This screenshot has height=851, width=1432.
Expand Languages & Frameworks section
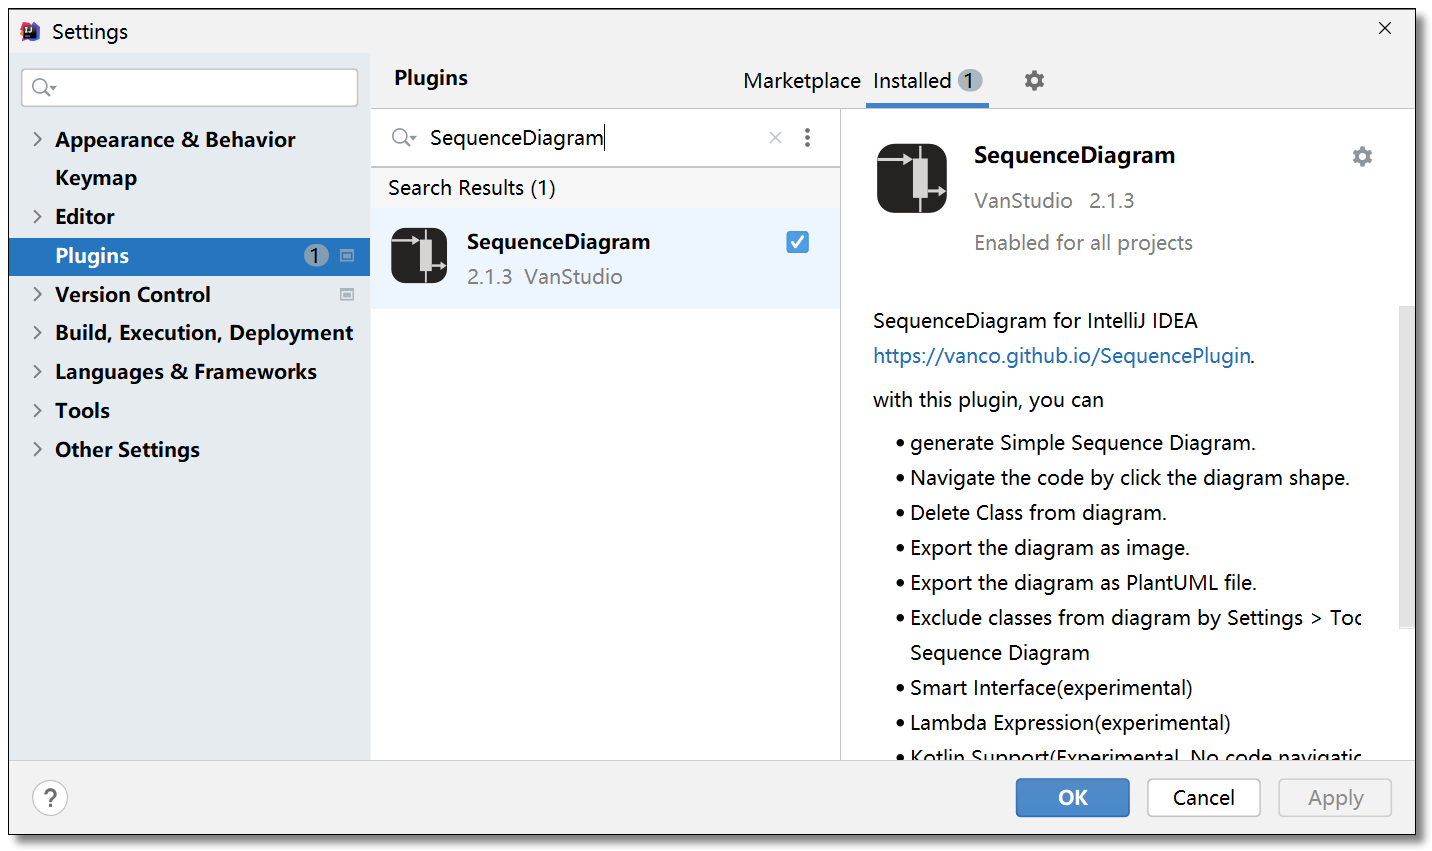(x=37, y=371)
